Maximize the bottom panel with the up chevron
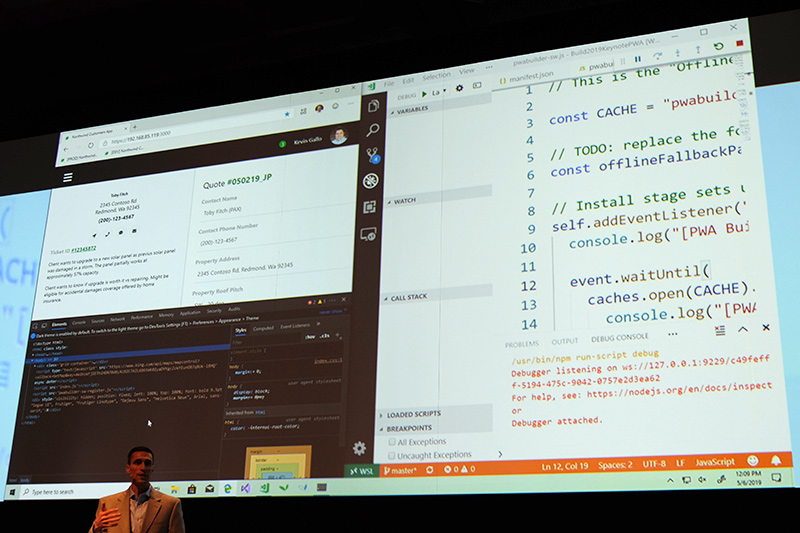This screenshot has width=800, height=533. click(x=743, y=329)
